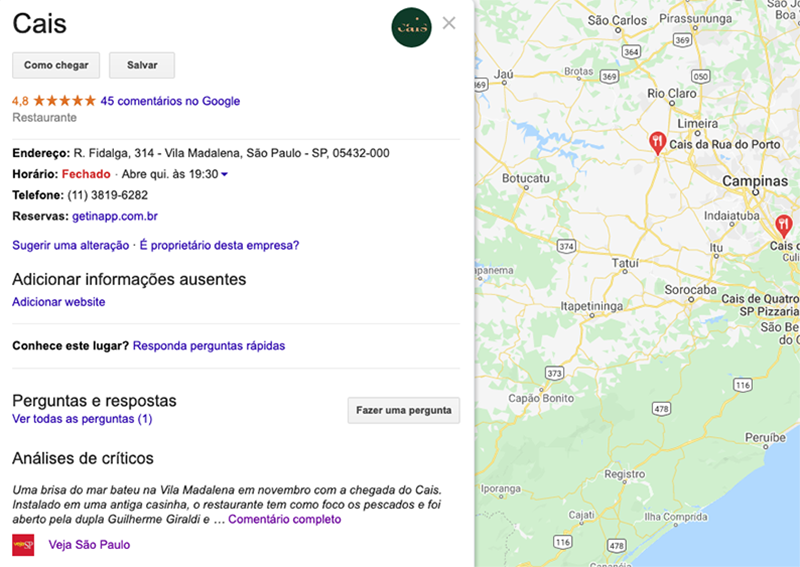
Task: Click the Cais da Rua do Porto map pin
Action: (x=656, y=142)
